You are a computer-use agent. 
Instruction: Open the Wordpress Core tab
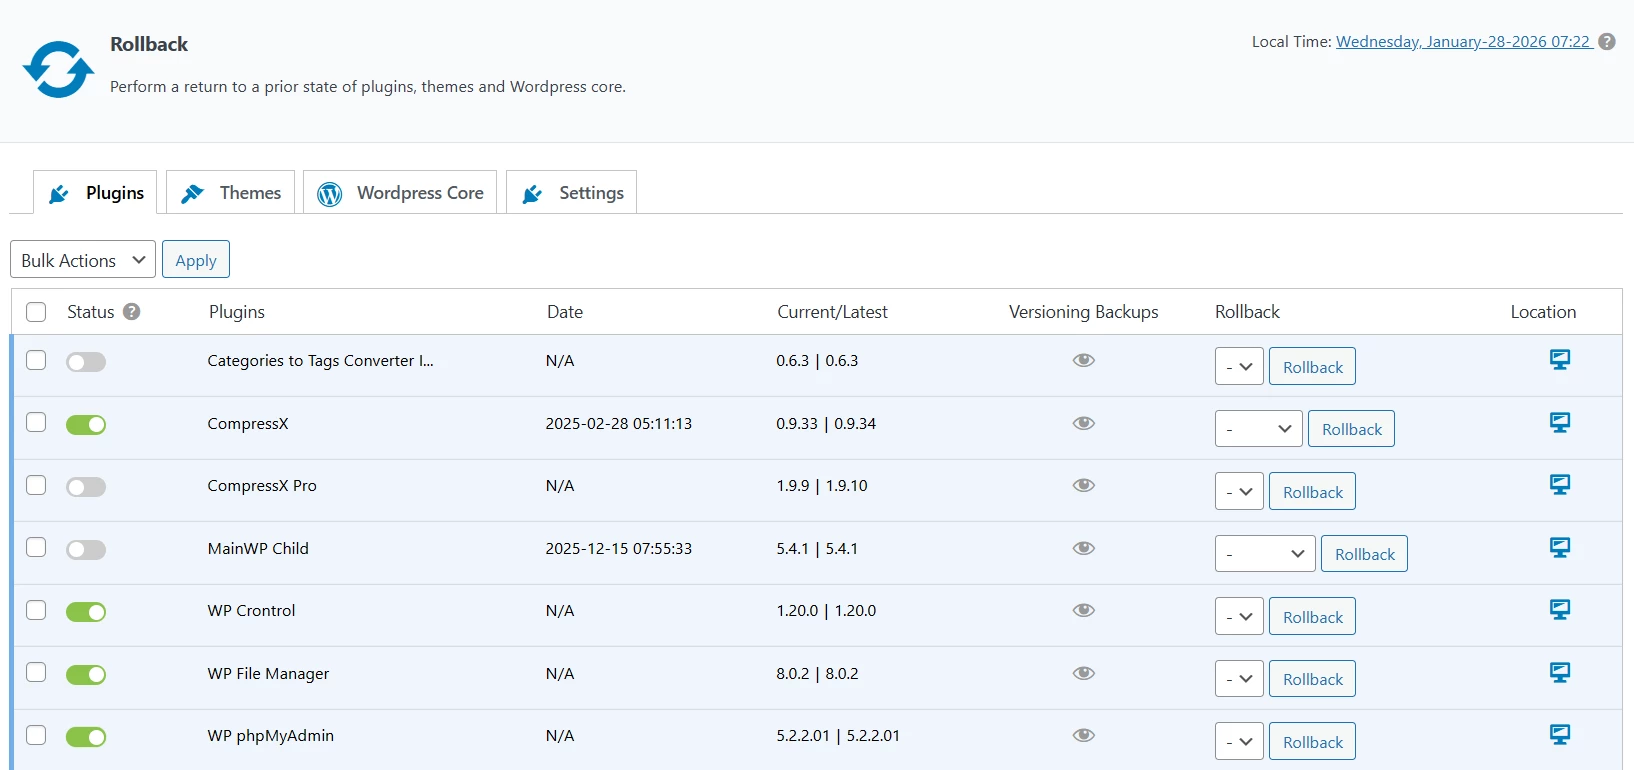coord(400,193)
